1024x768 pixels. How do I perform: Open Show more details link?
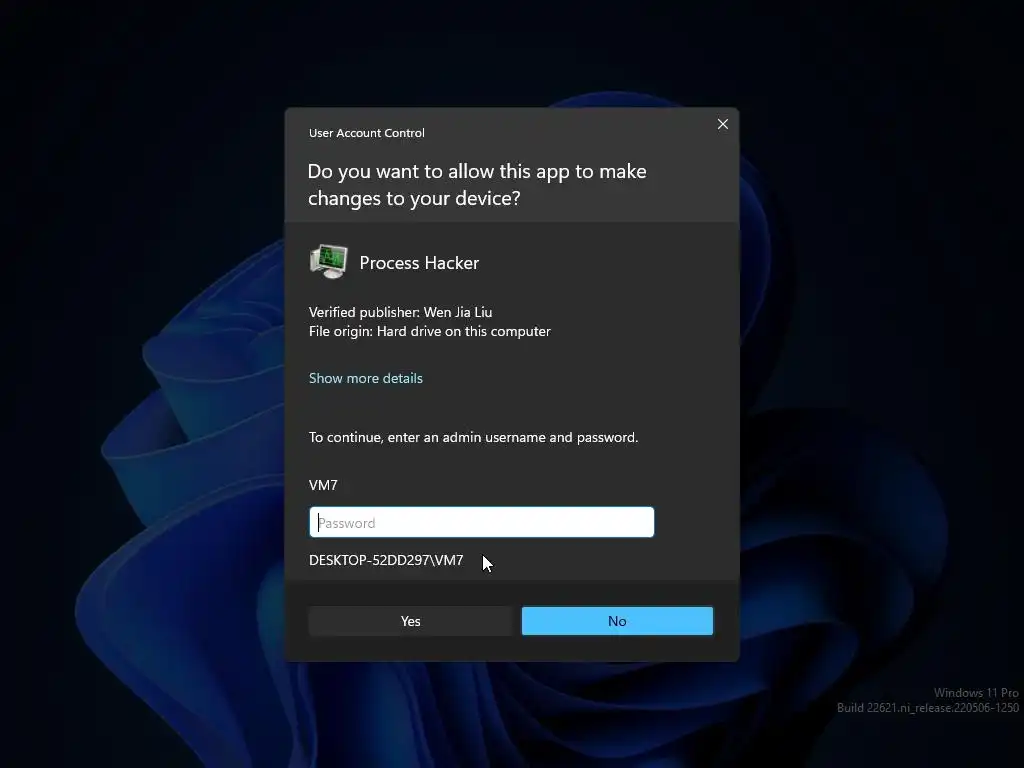(366, 378)
